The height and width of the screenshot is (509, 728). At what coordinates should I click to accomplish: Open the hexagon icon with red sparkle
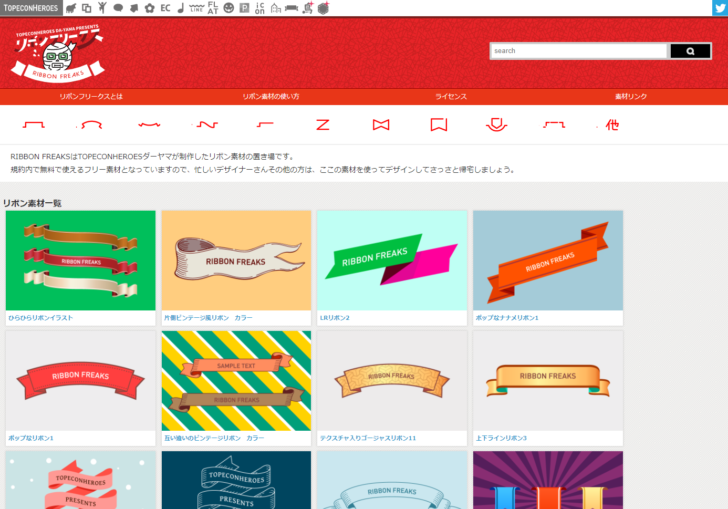click(324, 8)
